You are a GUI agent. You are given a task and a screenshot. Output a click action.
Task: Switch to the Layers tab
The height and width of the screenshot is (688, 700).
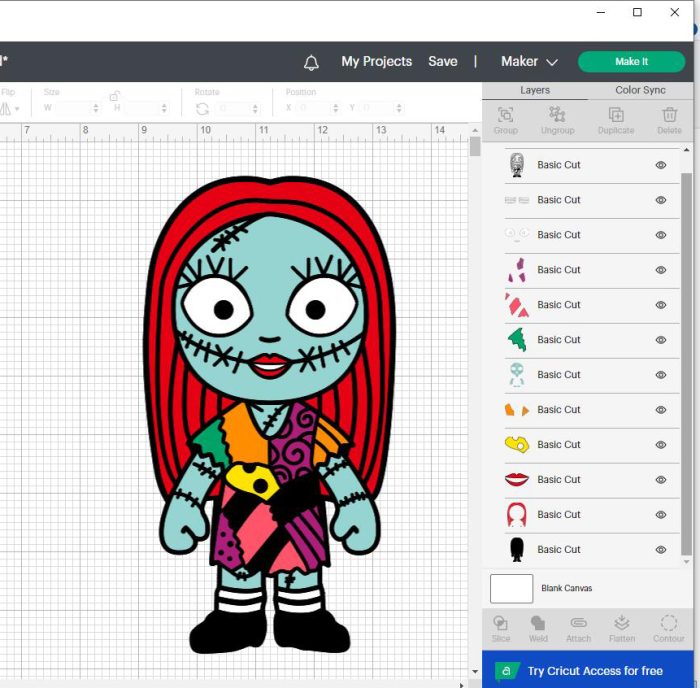(x=535, y=90)
